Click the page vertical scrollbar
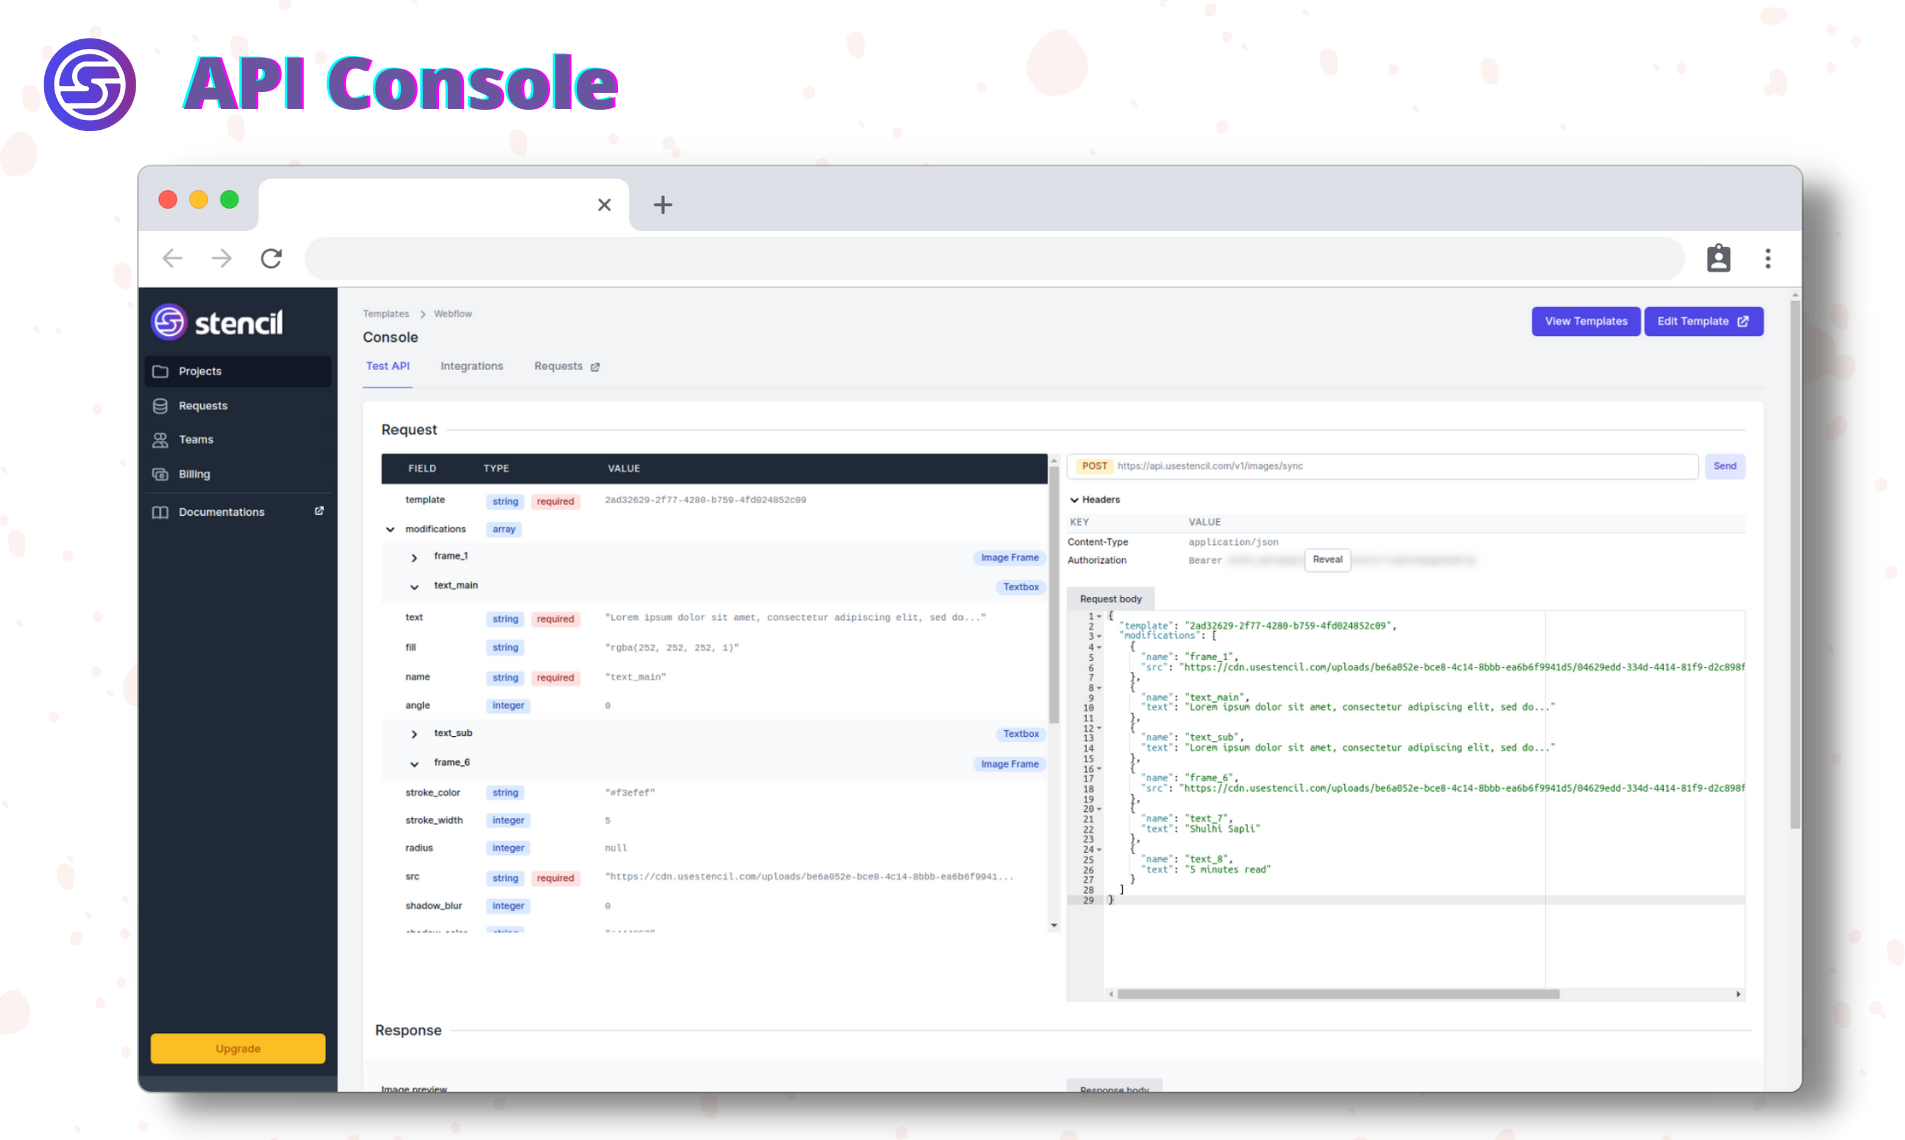Screen dimensions: 1905x1140 pyautogui.click(x=1795, y=565)
